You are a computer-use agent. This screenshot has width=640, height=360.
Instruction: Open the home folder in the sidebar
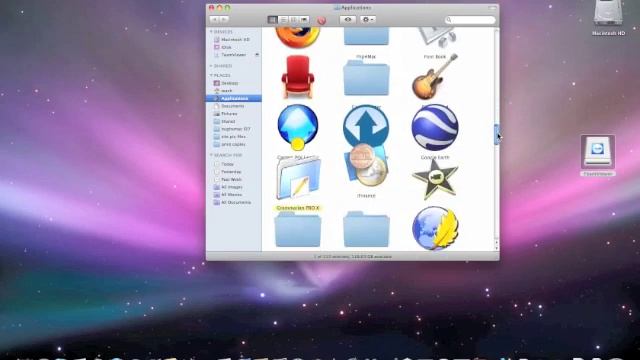tap(234, 91)
